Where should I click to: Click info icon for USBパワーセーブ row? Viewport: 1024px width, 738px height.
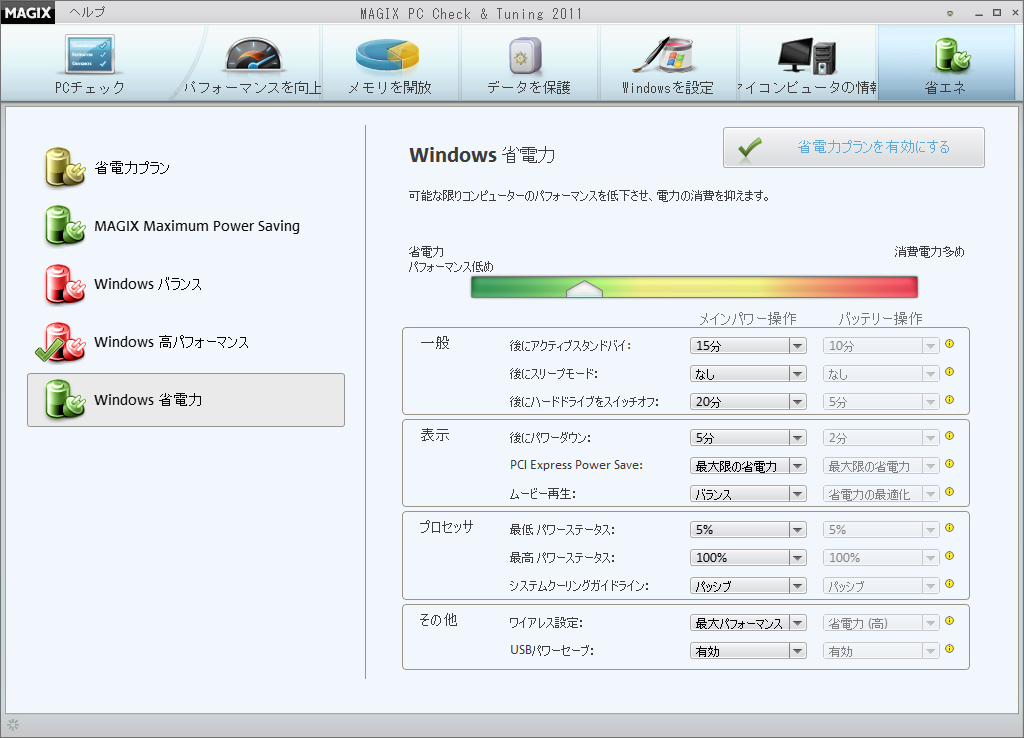coord(950,649)
